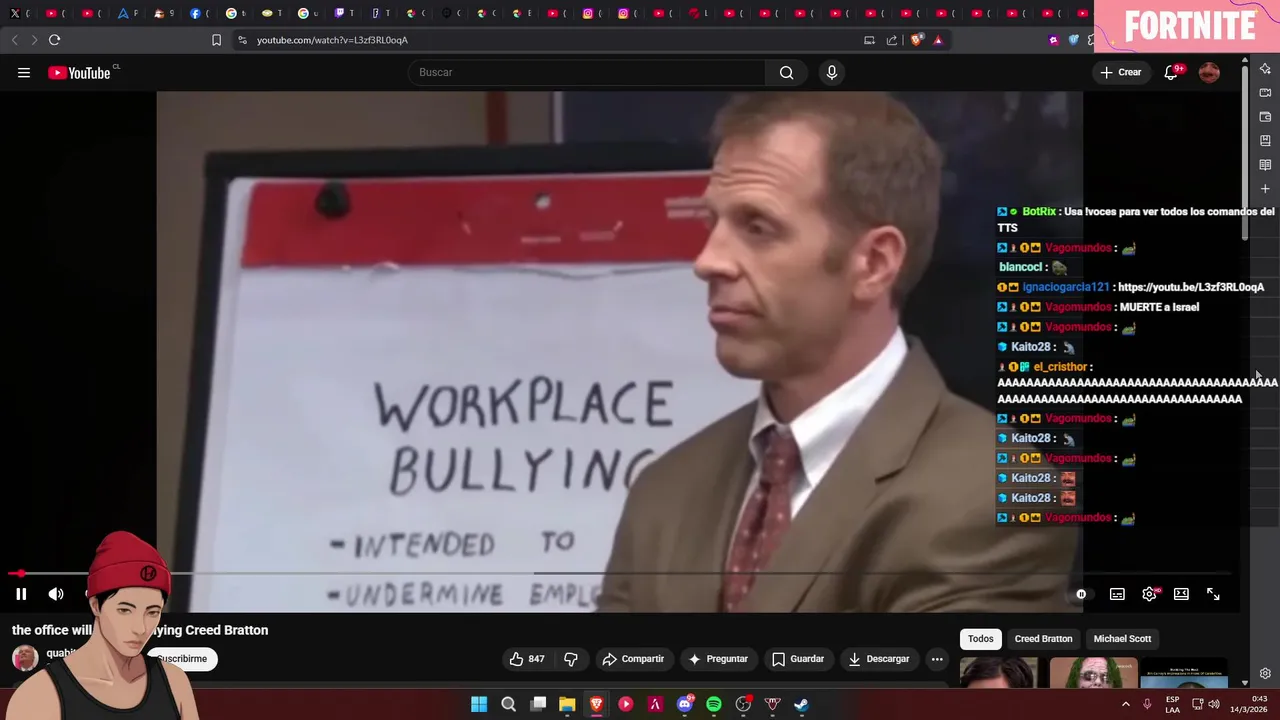Screen dimensions: 1280x720
Task: Open the YouTube guide hamburger menu
Action: click(x=24, y=72)
